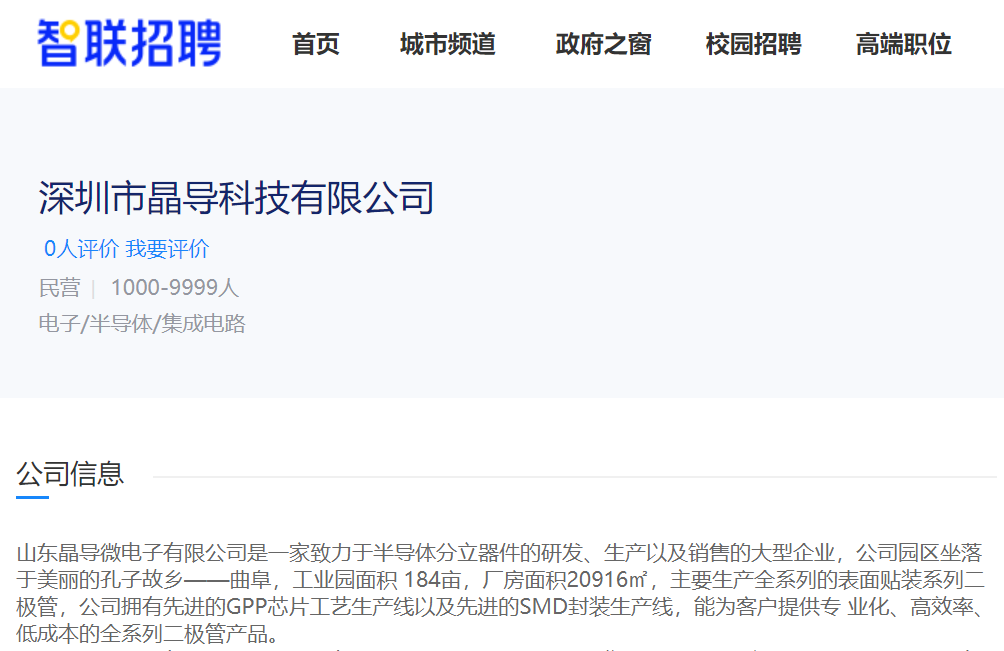
Task: Click the paragraph starting 山东晶导微电子有限公司
Action: click(501, 593)
